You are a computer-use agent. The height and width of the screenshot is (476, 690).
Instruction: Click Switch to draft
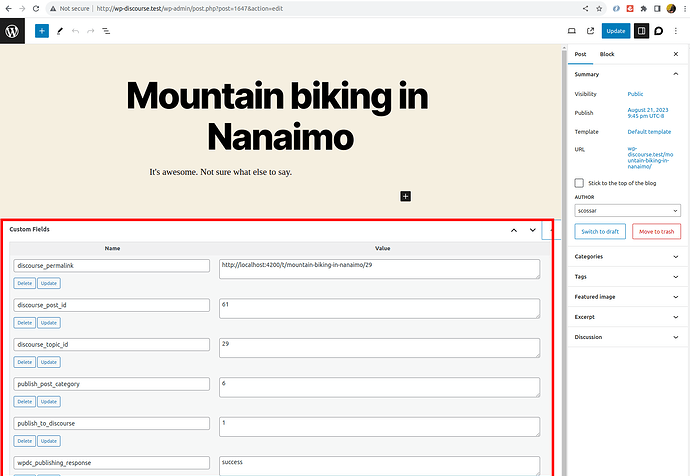[600, 231]
